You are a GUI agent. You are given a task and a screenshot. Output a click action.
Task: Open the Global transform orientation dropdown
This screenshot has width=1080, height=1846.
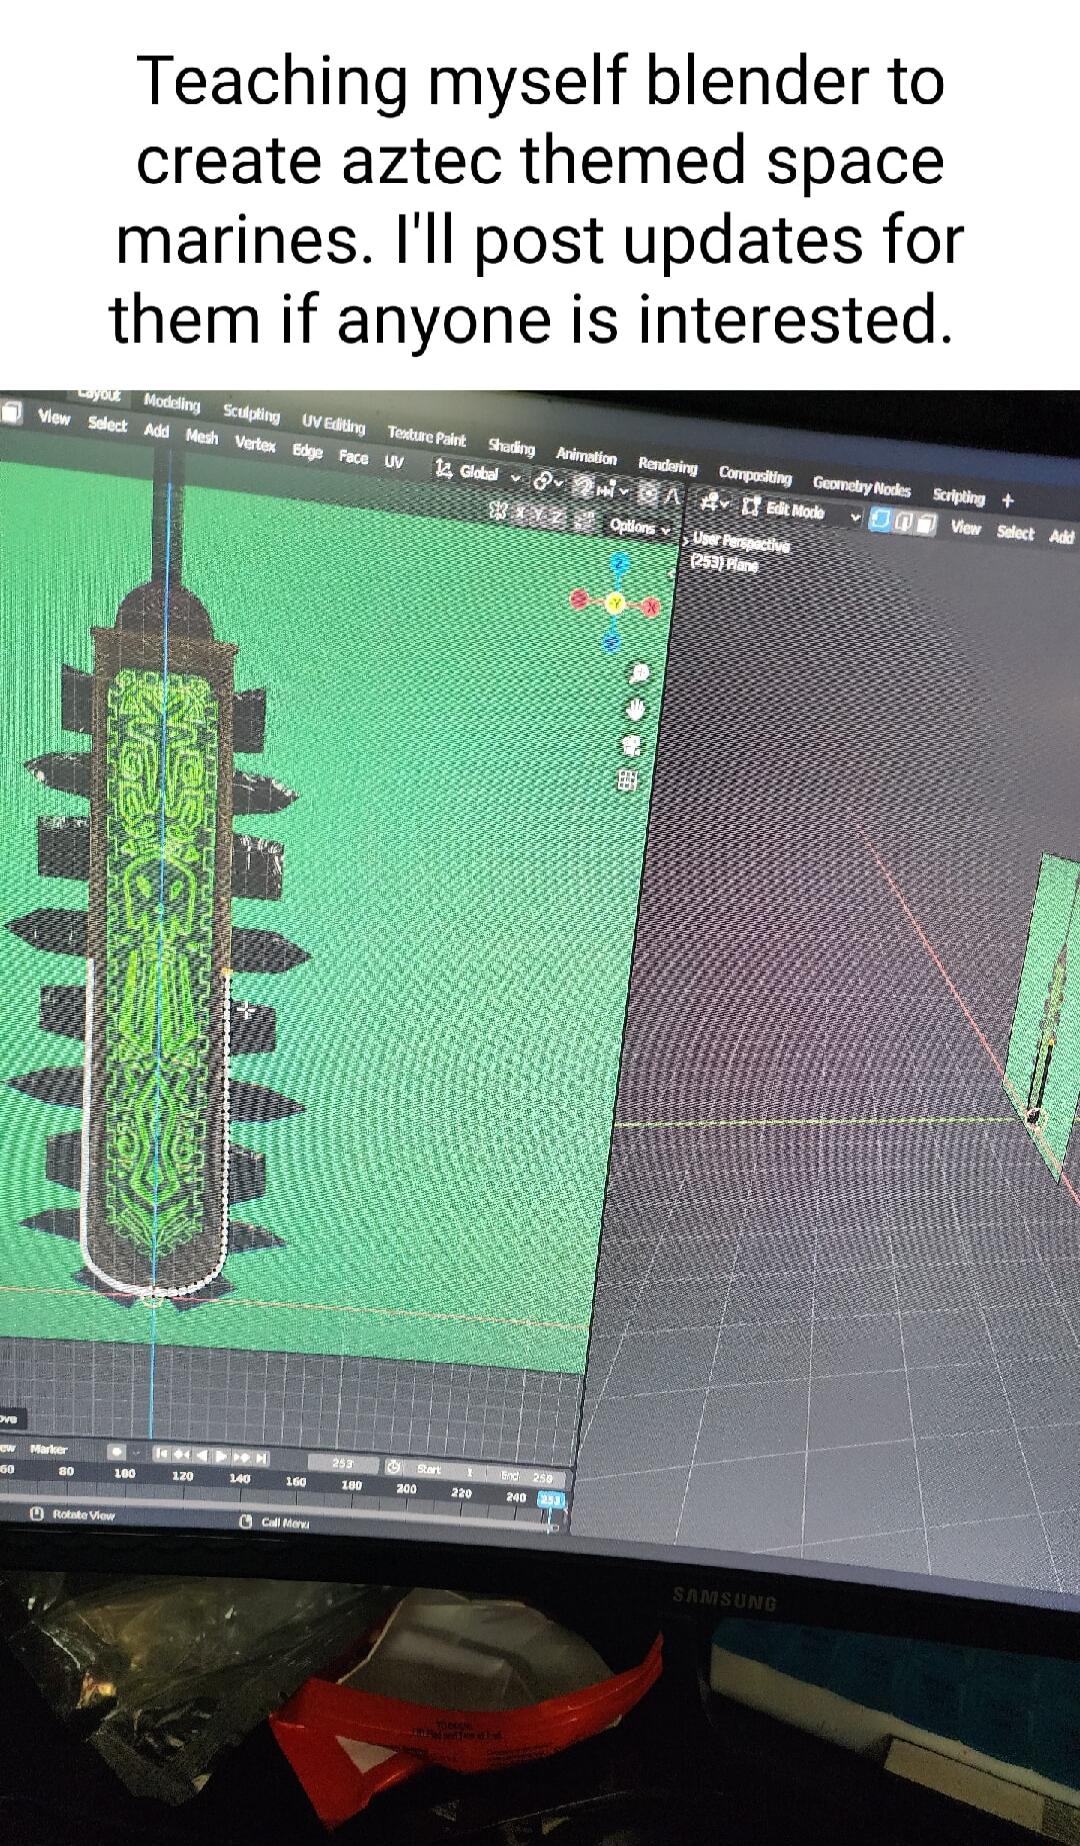[x=478, y=473]
